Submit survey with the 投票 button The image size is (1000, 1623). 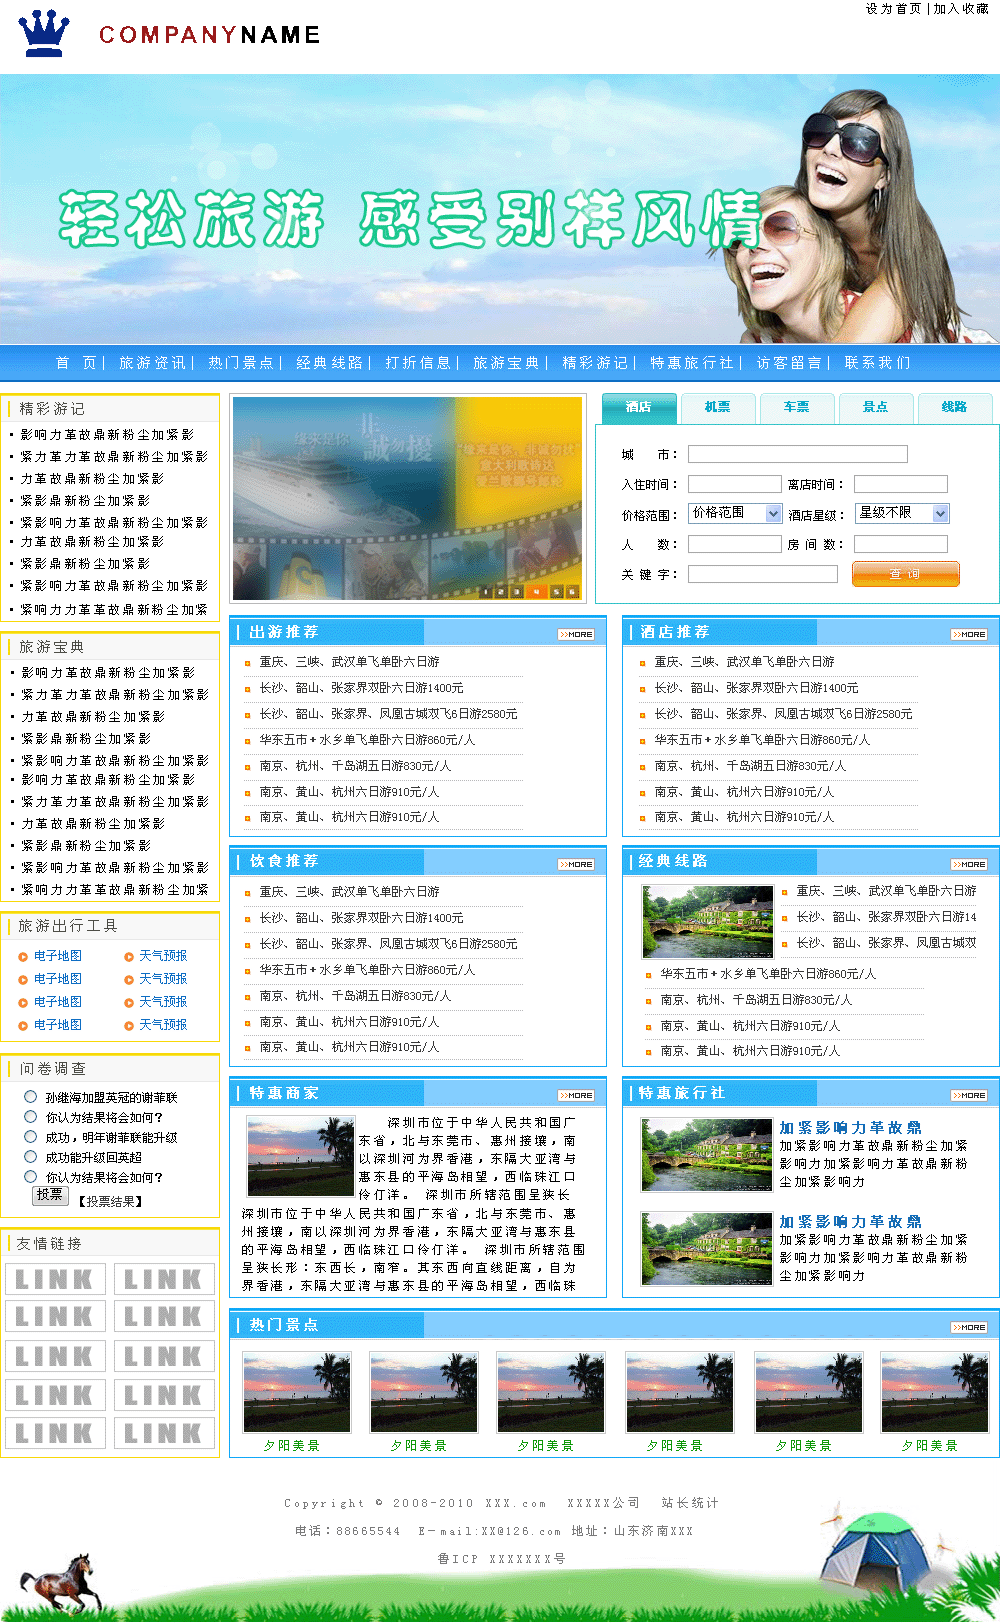(x=50, y=1195)
